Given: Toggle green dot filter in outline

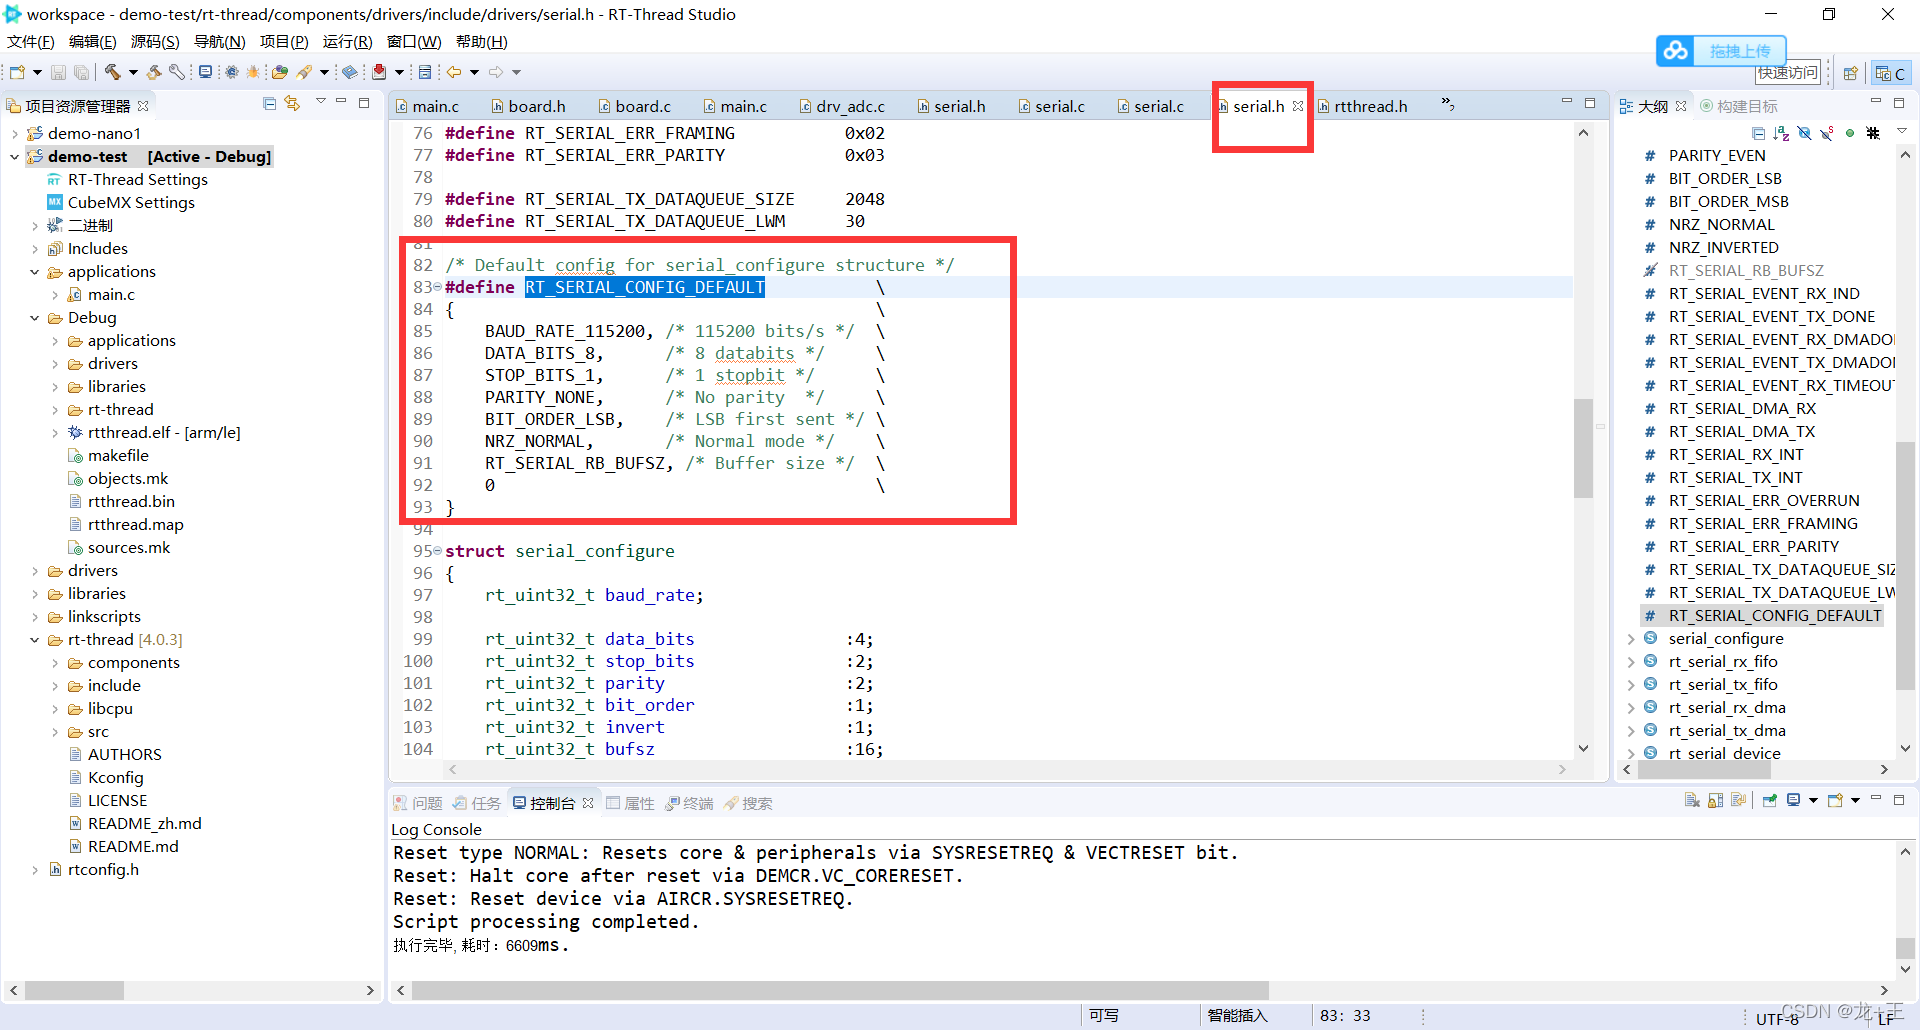Looking at the screenshot, I should point(1850,133).
